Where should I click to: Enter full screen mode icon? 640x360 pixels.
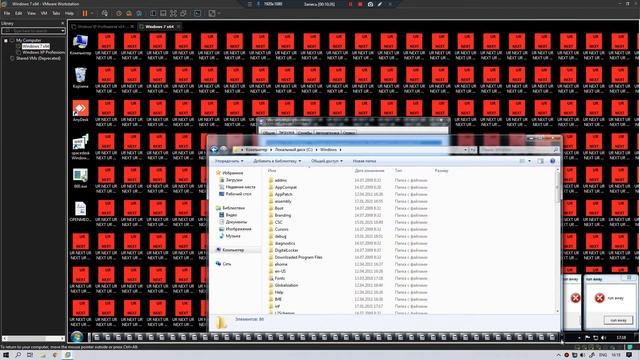coord(173,13)
